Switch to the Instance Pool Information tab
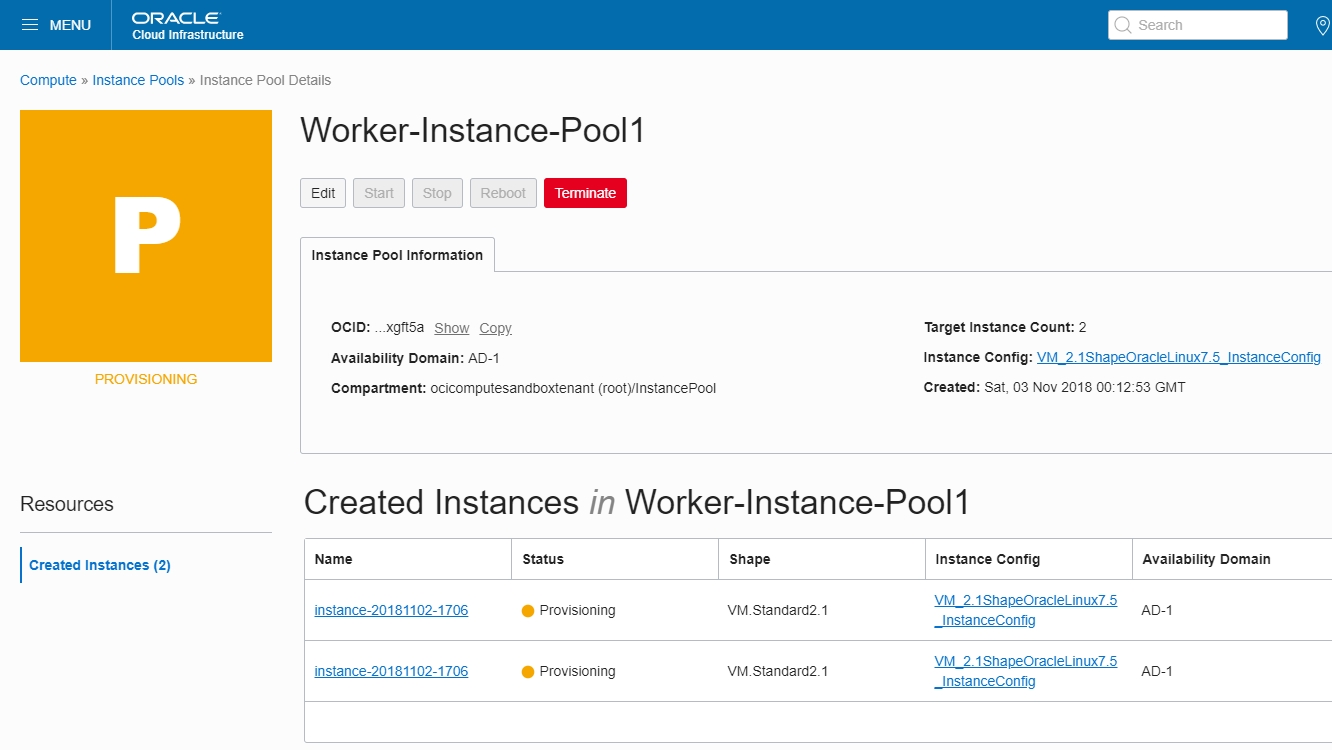 coord(396,255)
